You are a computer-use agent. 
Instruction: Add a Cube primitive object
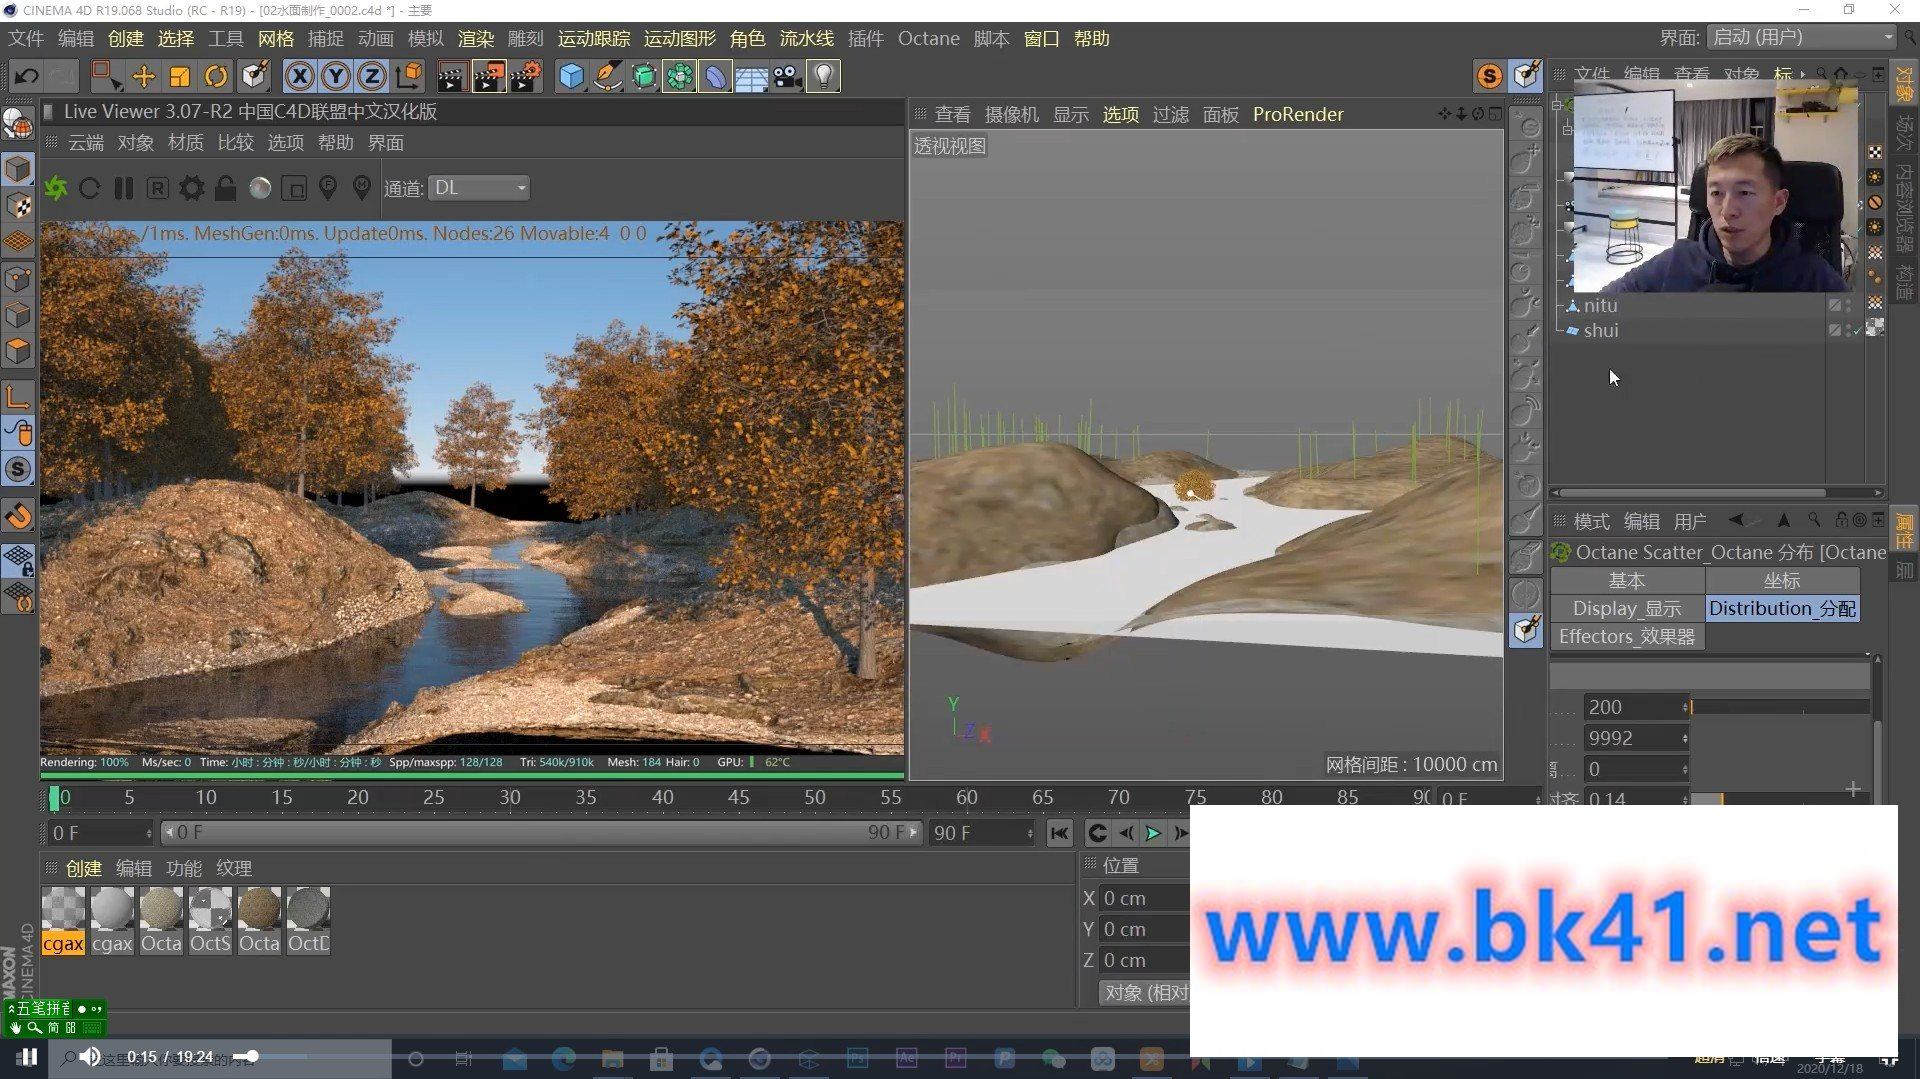click(x=571, y=76)
